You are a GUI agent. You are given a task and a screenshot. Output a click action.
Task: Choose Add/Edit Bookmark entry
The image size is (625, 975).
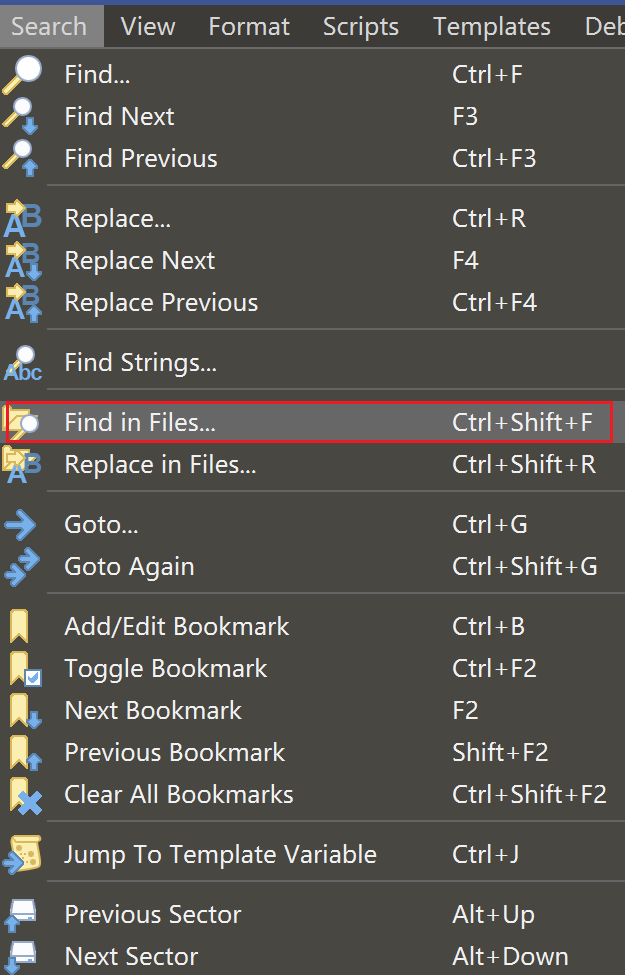click(177, 627)
